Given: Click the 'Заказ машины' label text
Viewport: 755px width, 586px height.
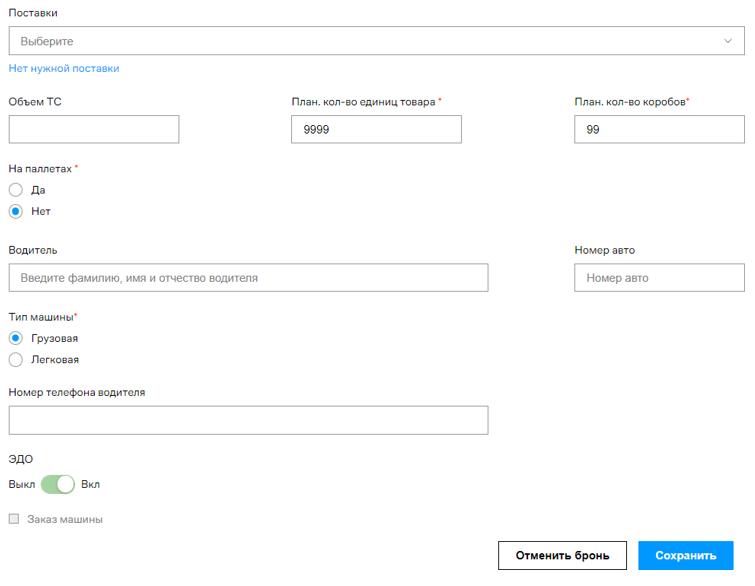Looking at the screenshot, I should (65, 520).
